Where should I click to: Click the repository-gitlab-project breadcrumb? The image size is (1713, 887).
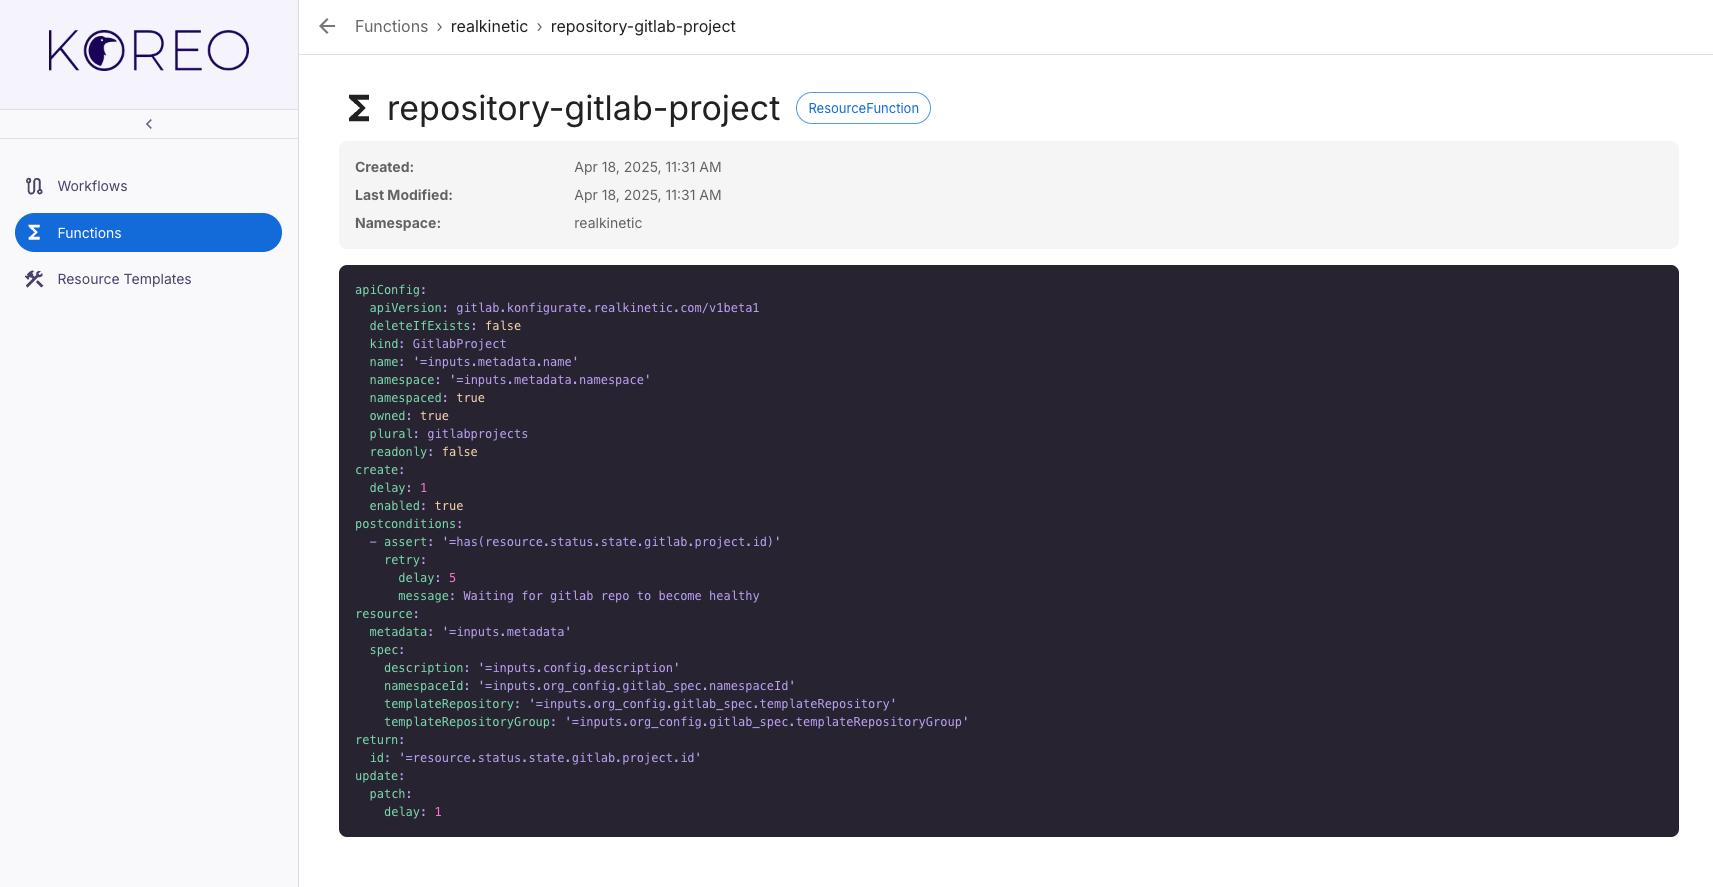click(642, 26)
